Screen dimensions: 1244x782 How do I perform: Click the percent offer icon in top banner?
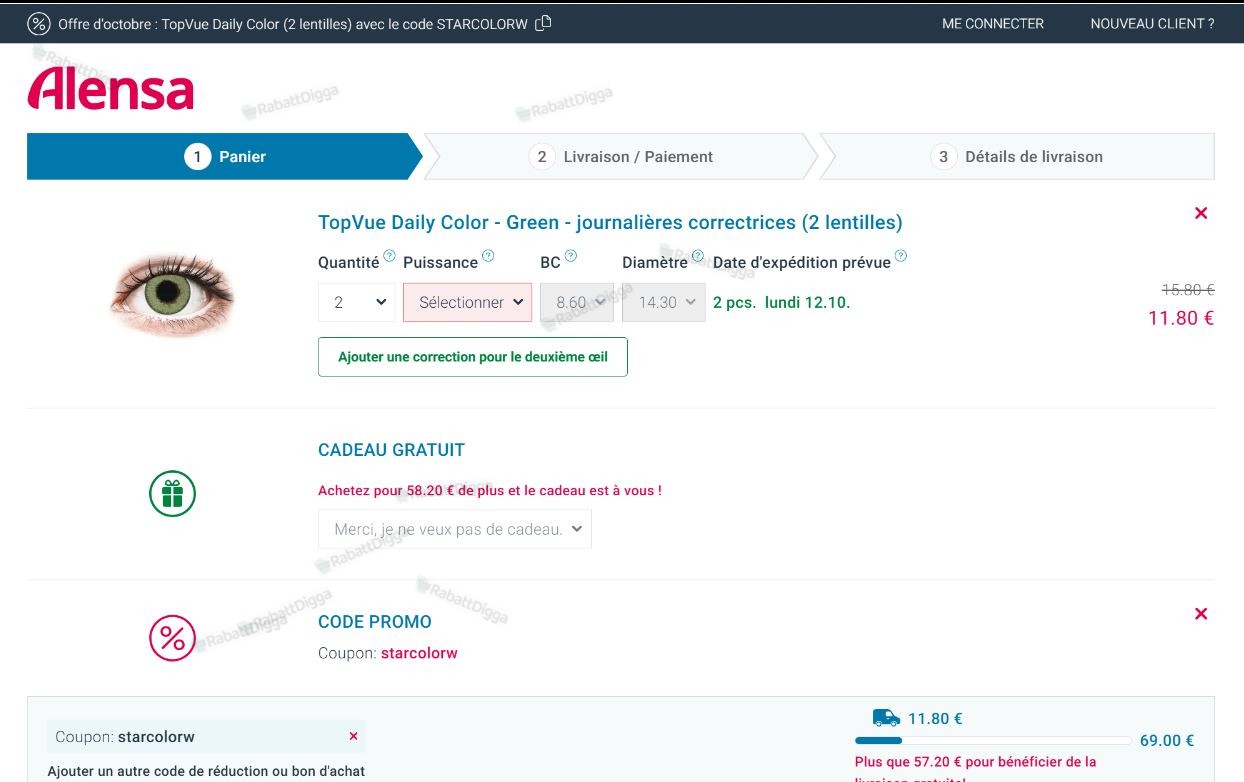click(39, 24)
